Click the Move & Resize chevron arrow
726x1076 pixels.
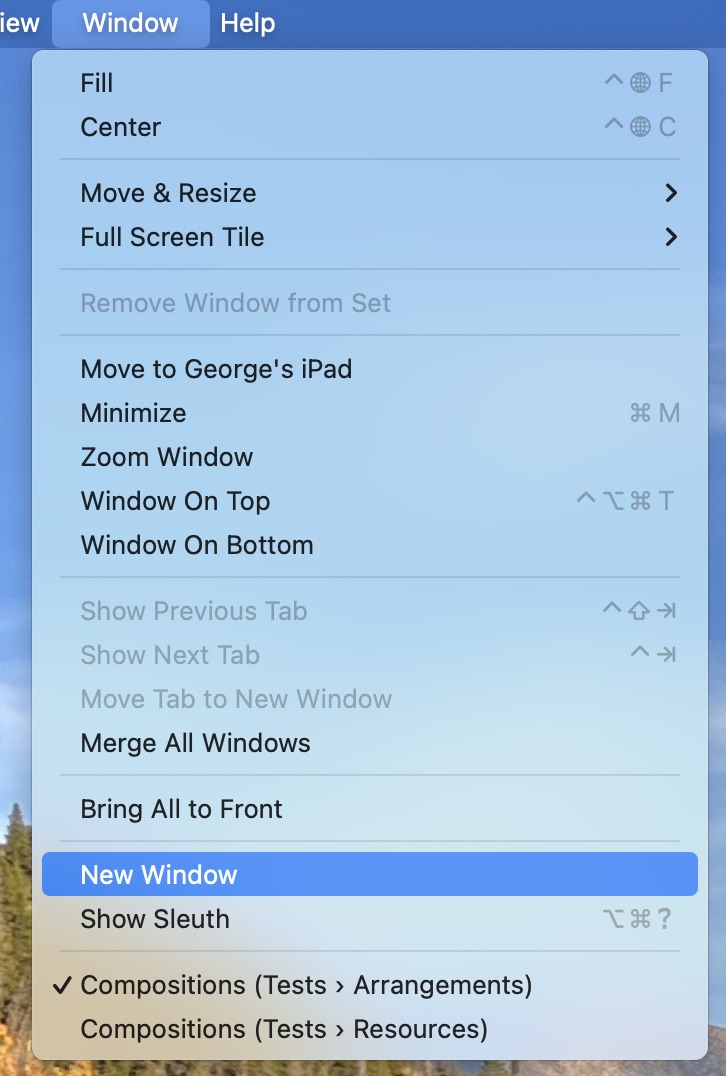click(x=672, y=192)
